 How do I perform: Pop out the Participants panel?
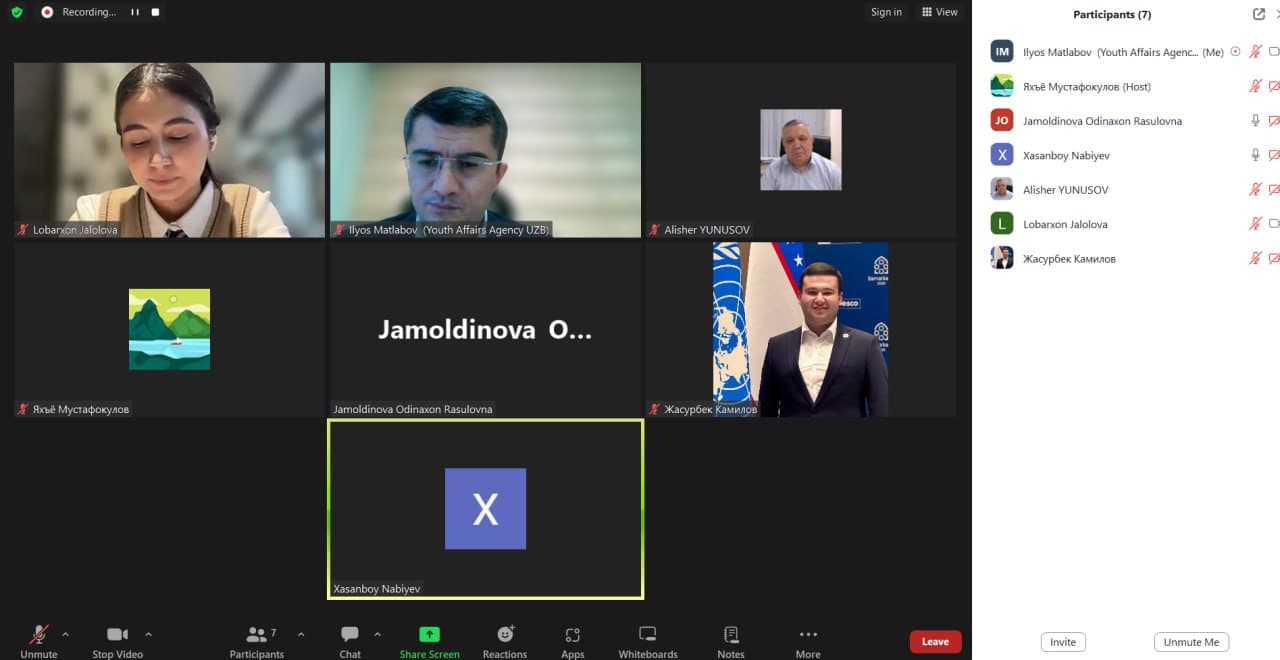pos(1258,14)
